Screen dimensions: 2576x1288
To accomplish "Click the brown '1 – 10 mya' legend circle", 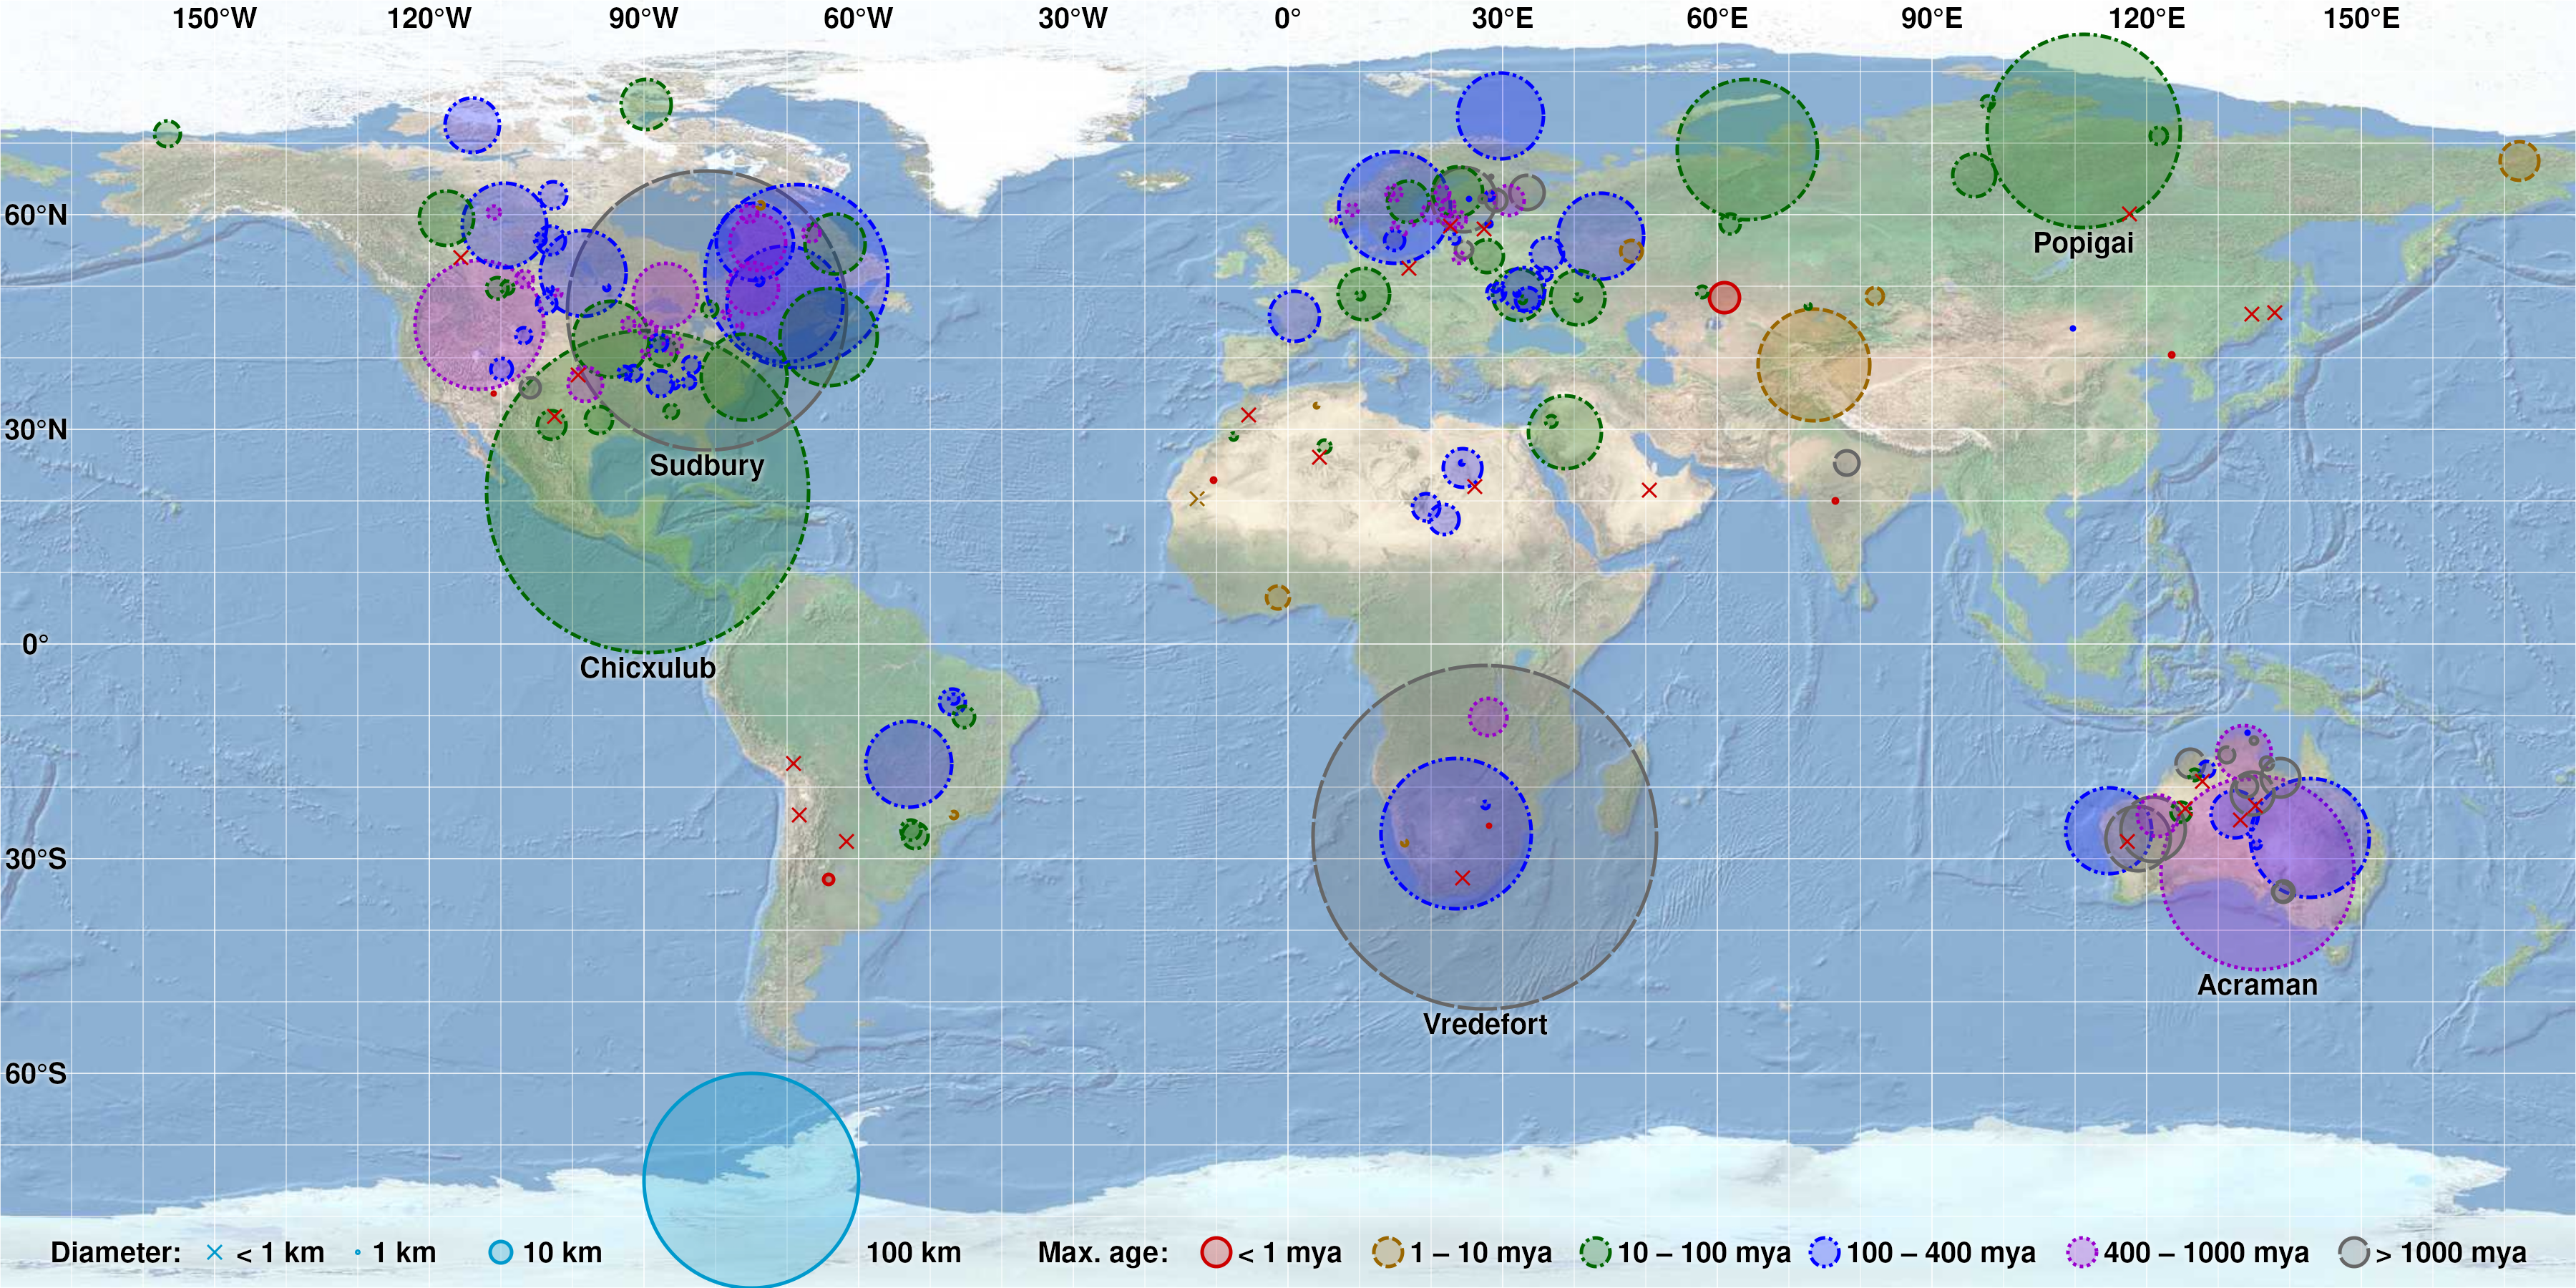I will point(1388,1252).
